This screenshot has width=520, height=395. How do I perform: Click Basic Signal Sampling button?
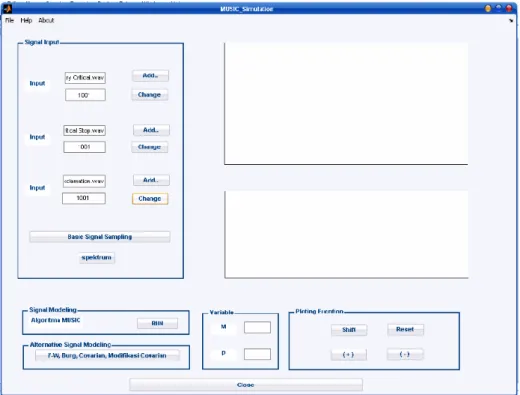point(100,237)
